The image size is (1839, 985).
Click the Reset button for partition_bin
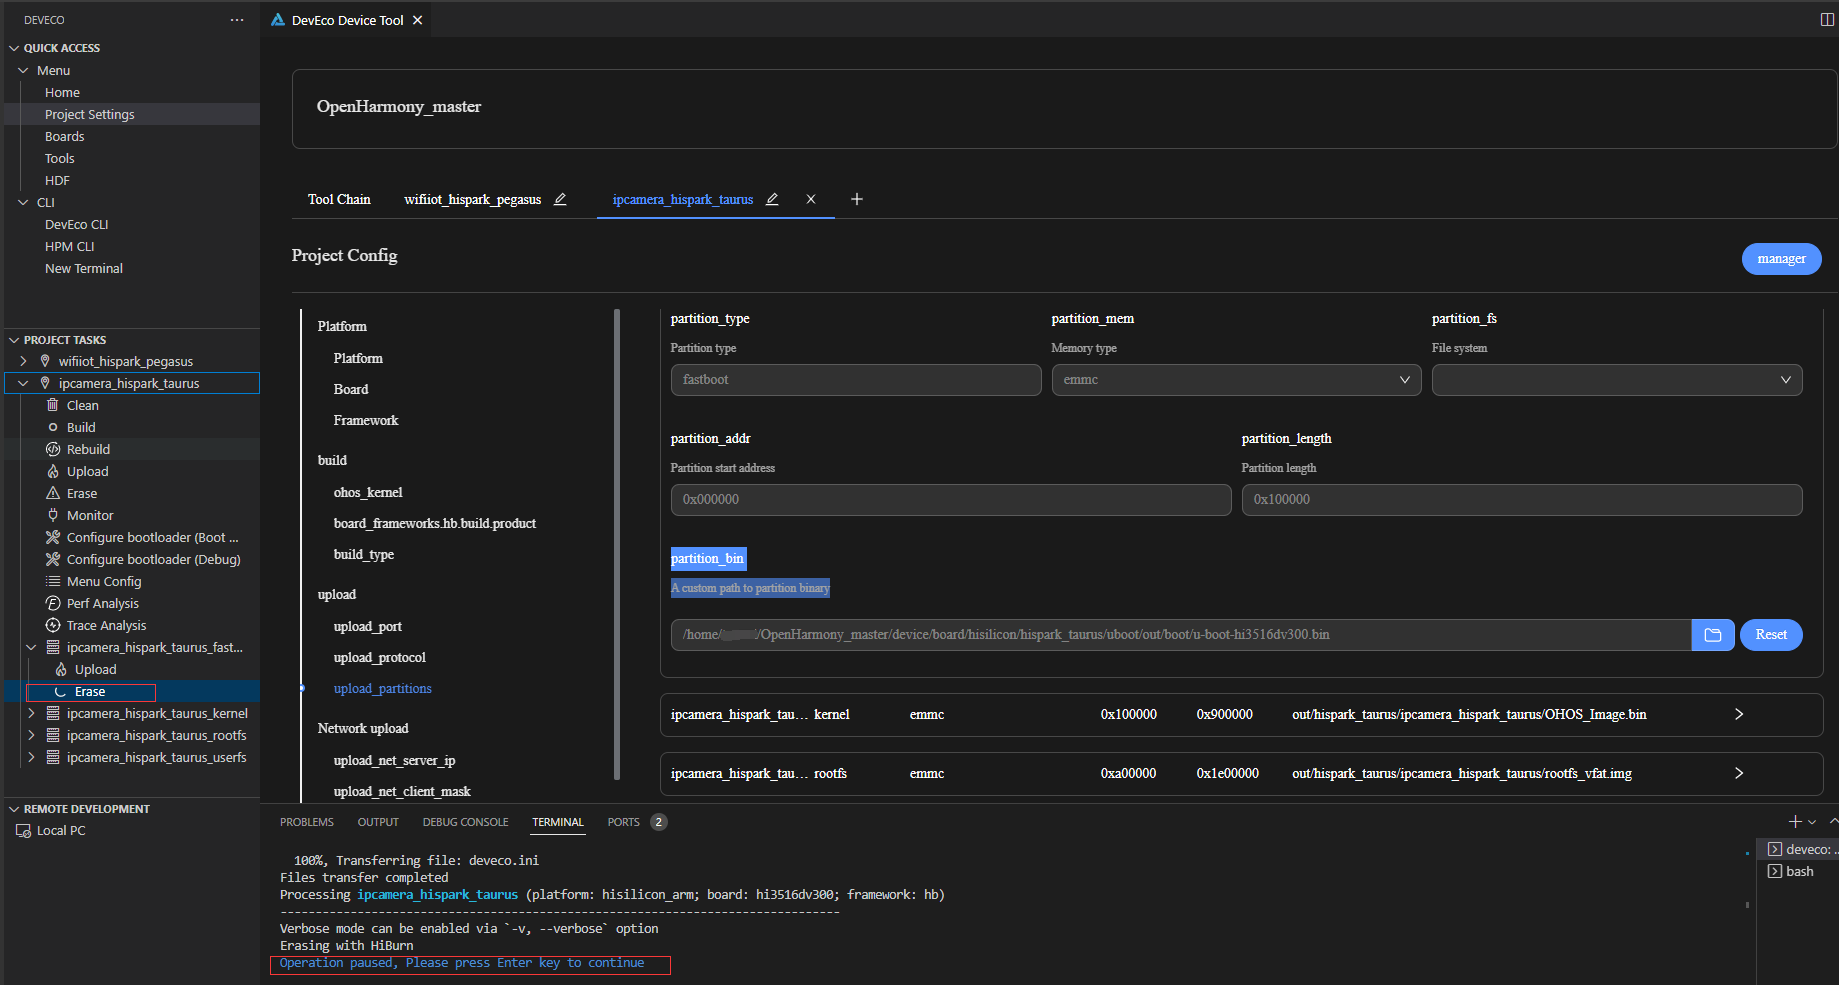tap(1771, 635)
